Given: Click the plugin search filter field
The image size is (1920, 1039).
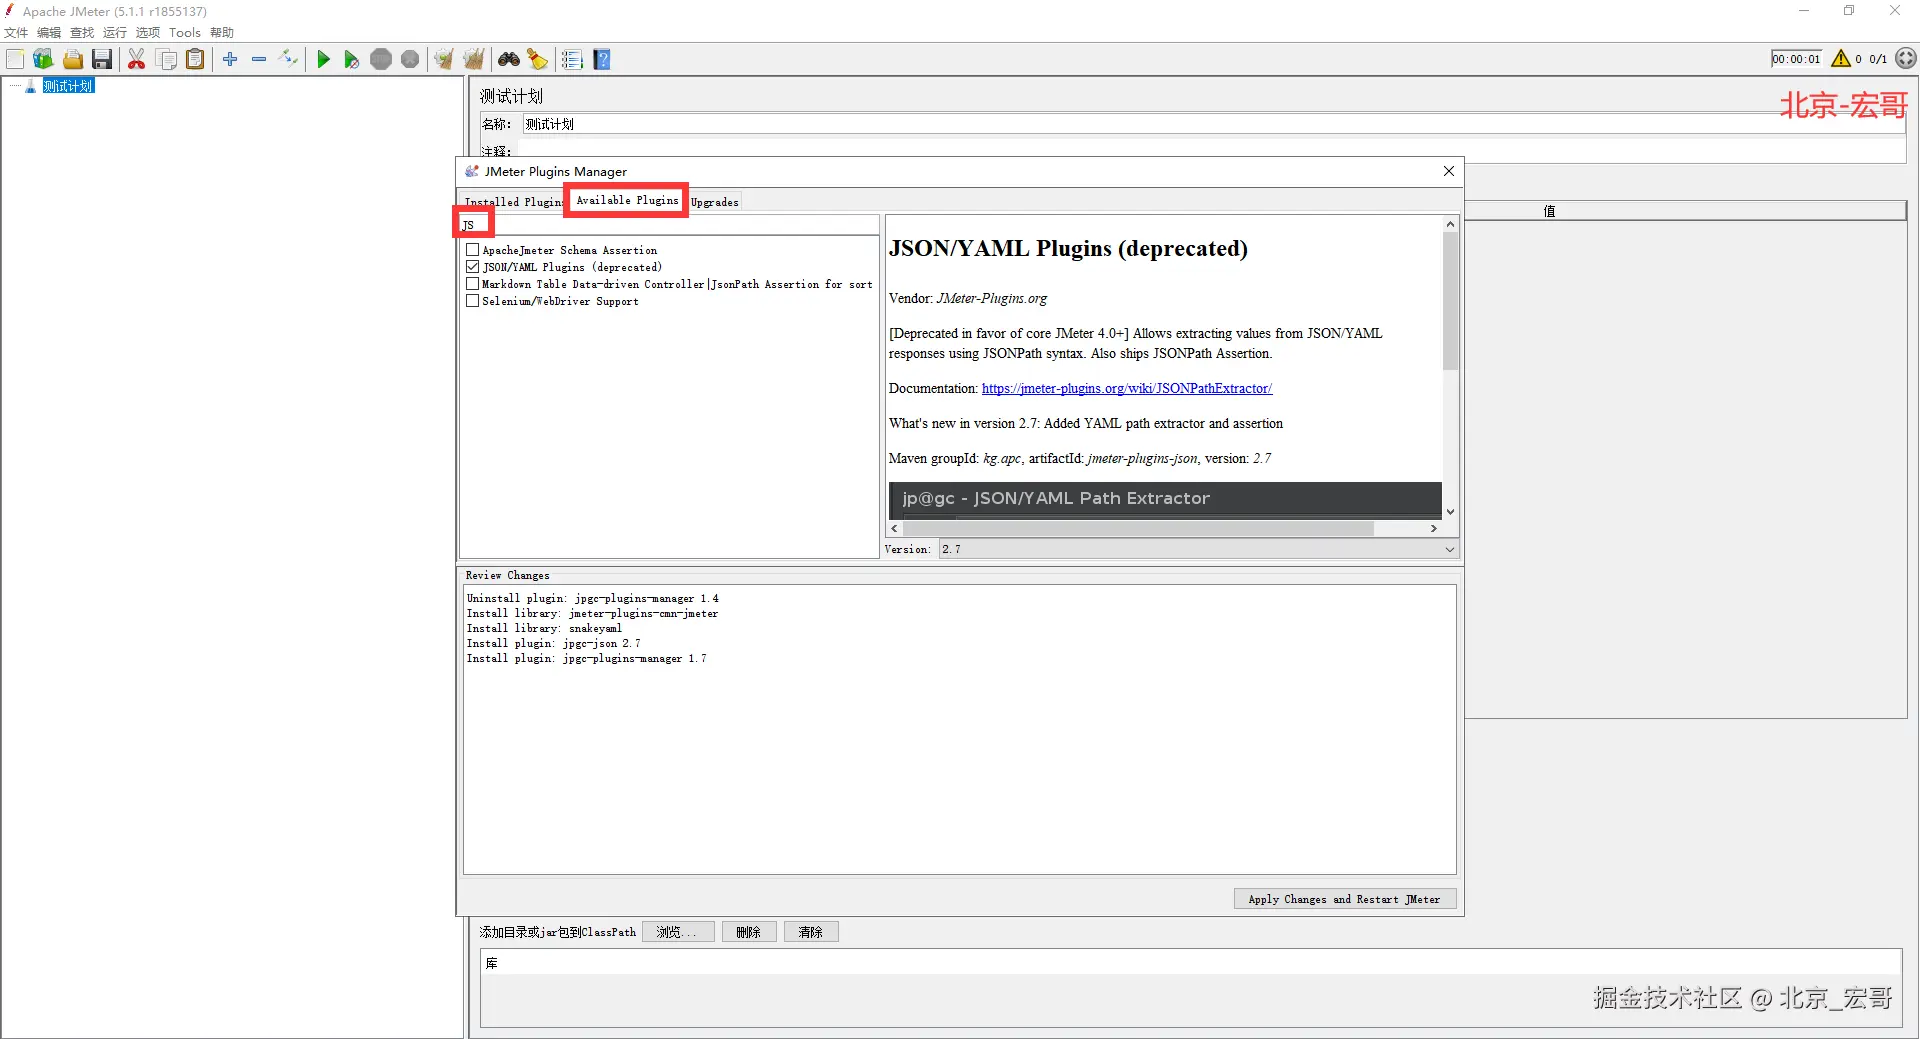Looking at the screenshot, I should click(x=669, y=225).
